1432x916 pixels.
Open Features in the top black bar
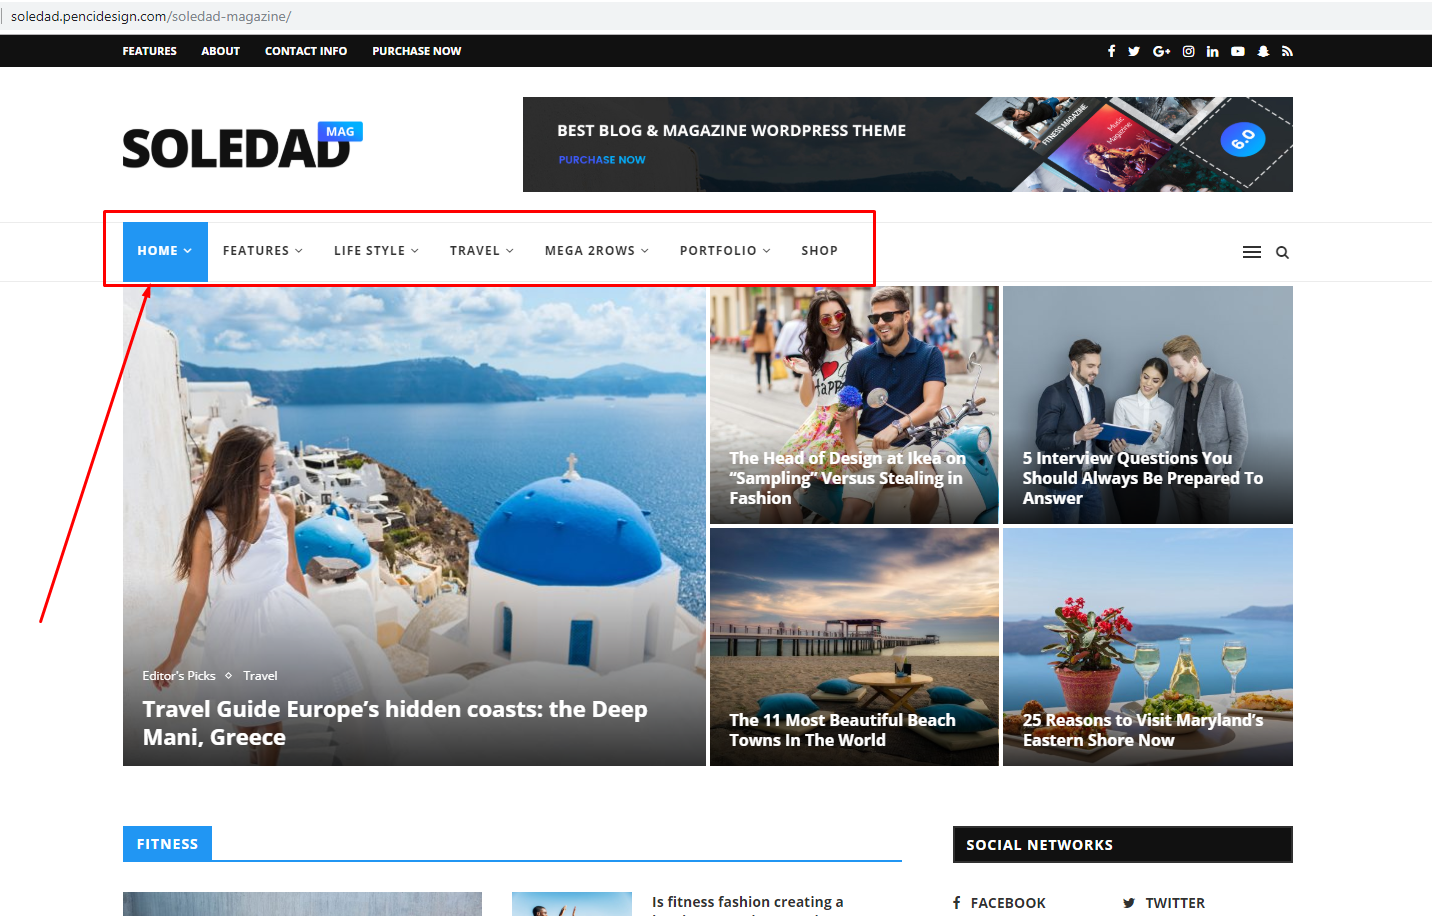(149, 51)
